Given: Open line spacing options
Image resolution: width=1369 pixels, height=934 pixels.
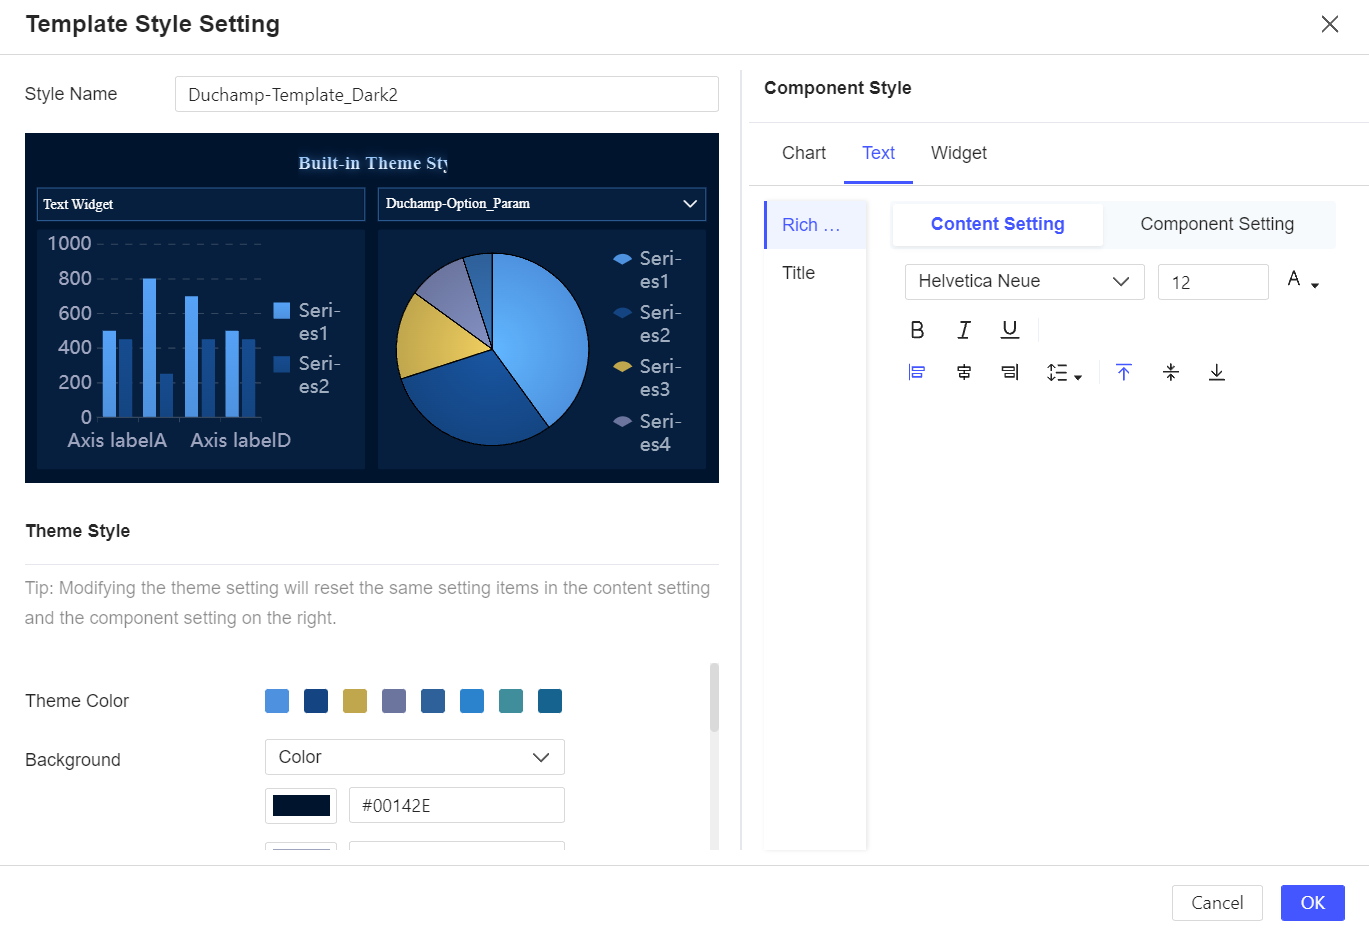Looking at the screenshot, I should [1064, 373].
